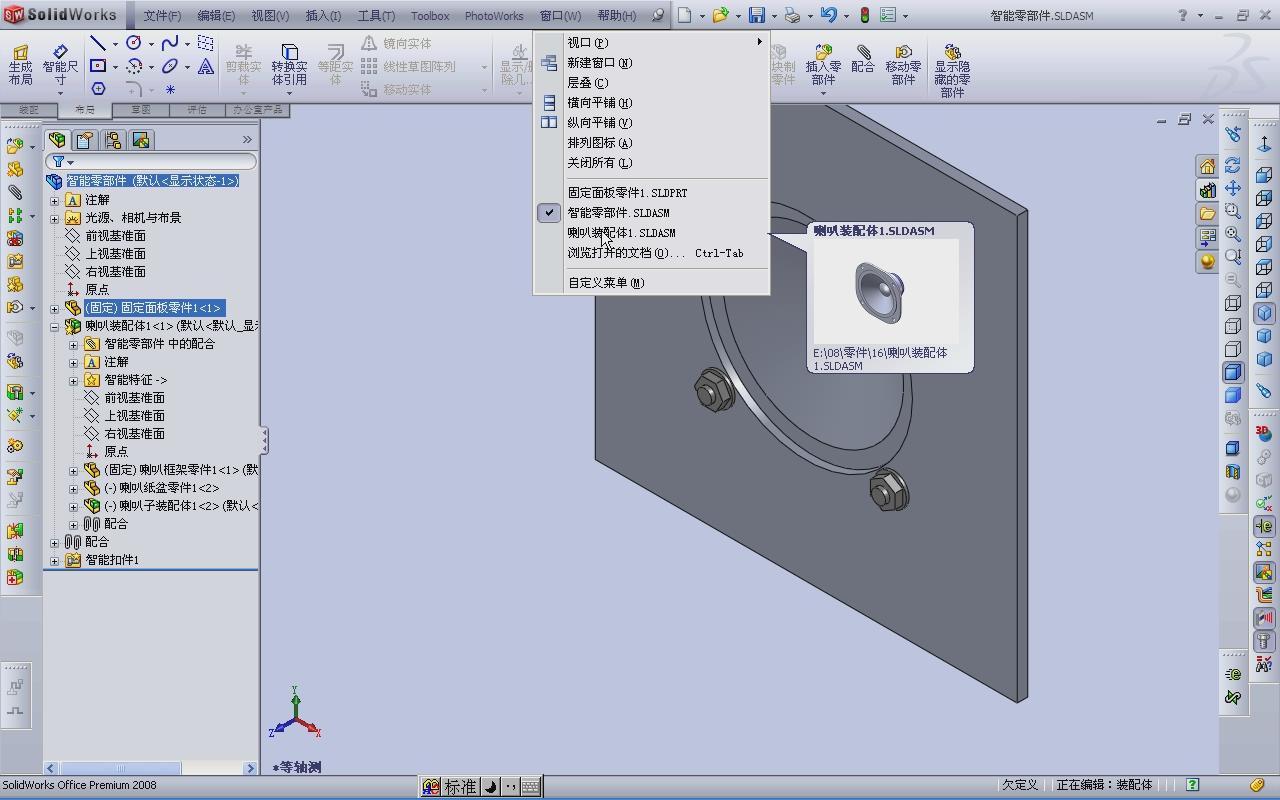Select the Ellipse sketch tool
This screenshot has height=800, width=1280.
[170, 66]
